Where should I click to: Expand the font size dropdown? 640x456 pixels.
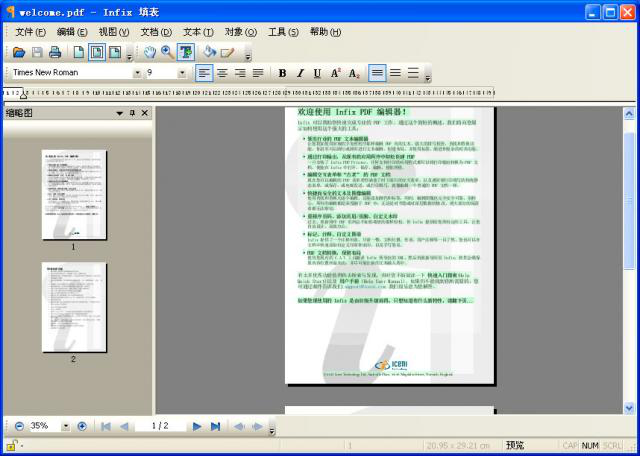pyautogui.click(x=182, y=73)
